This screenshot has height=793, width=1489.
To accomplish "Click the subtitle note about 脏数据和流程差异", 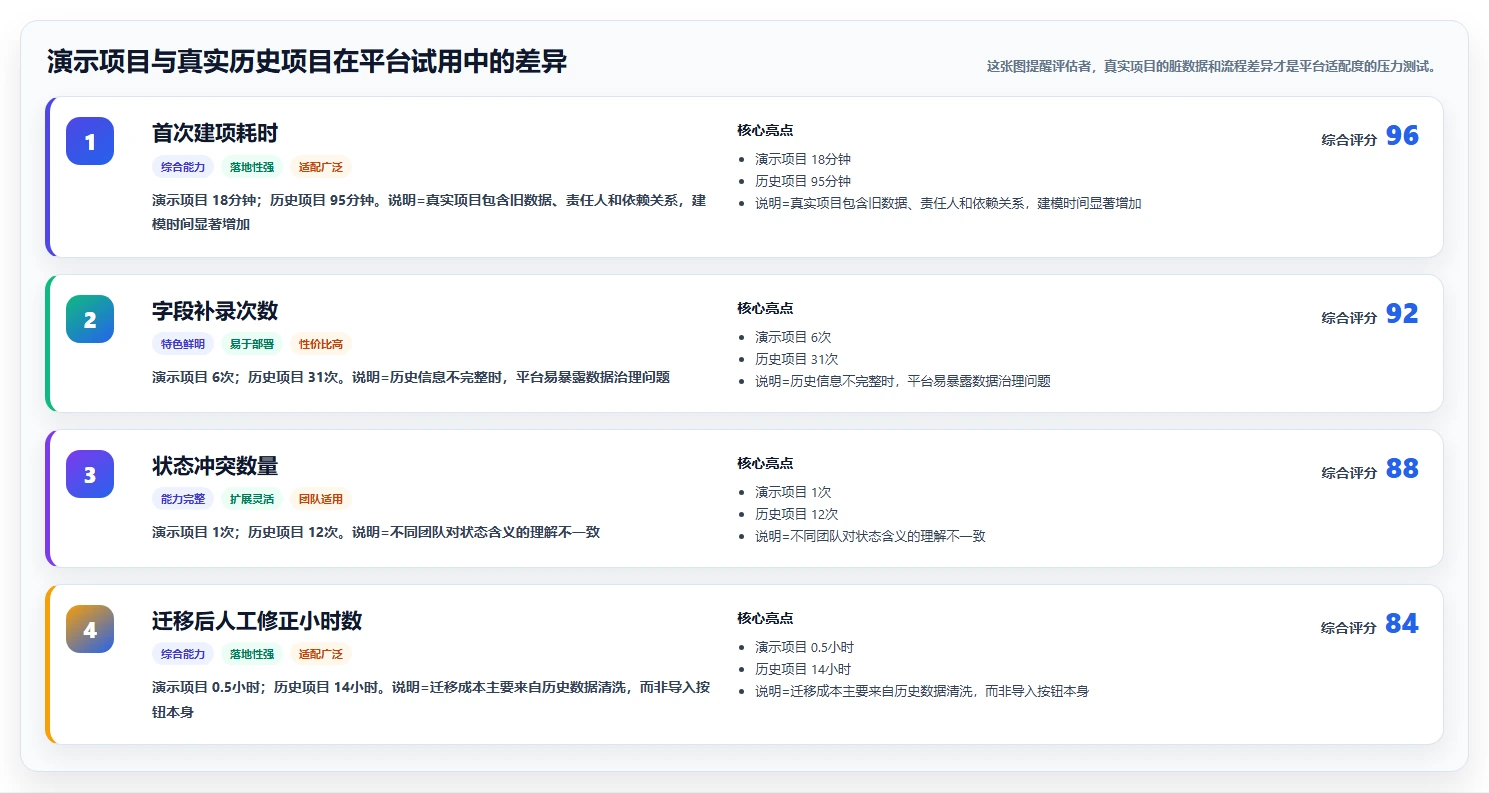I will click(x=1213, y=67).
